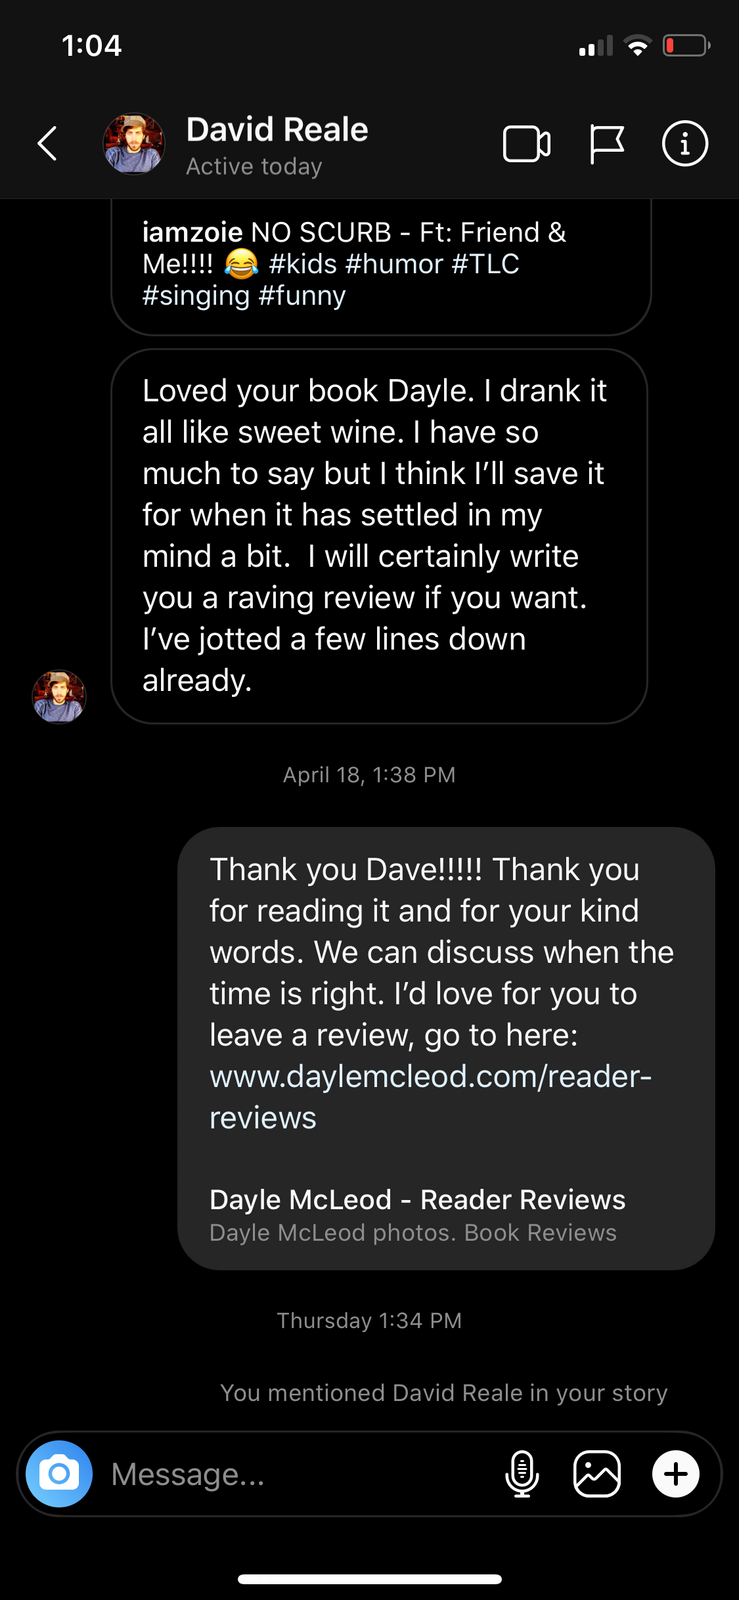Tap the #TLC hashtag in shared post
This screenshot has width=739, height=1600.
pos(486,264)
